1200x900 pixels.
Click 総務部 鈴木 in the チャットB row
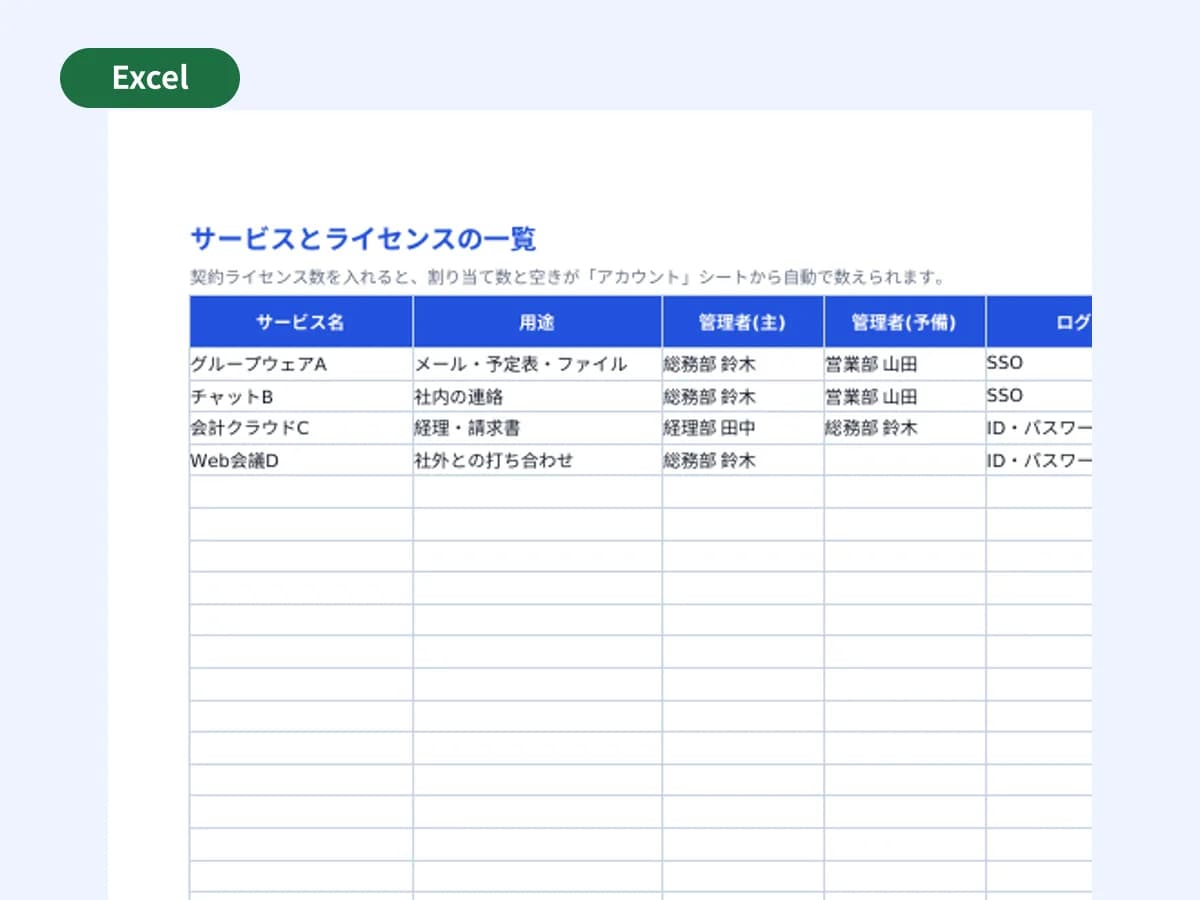click(743, 396)
